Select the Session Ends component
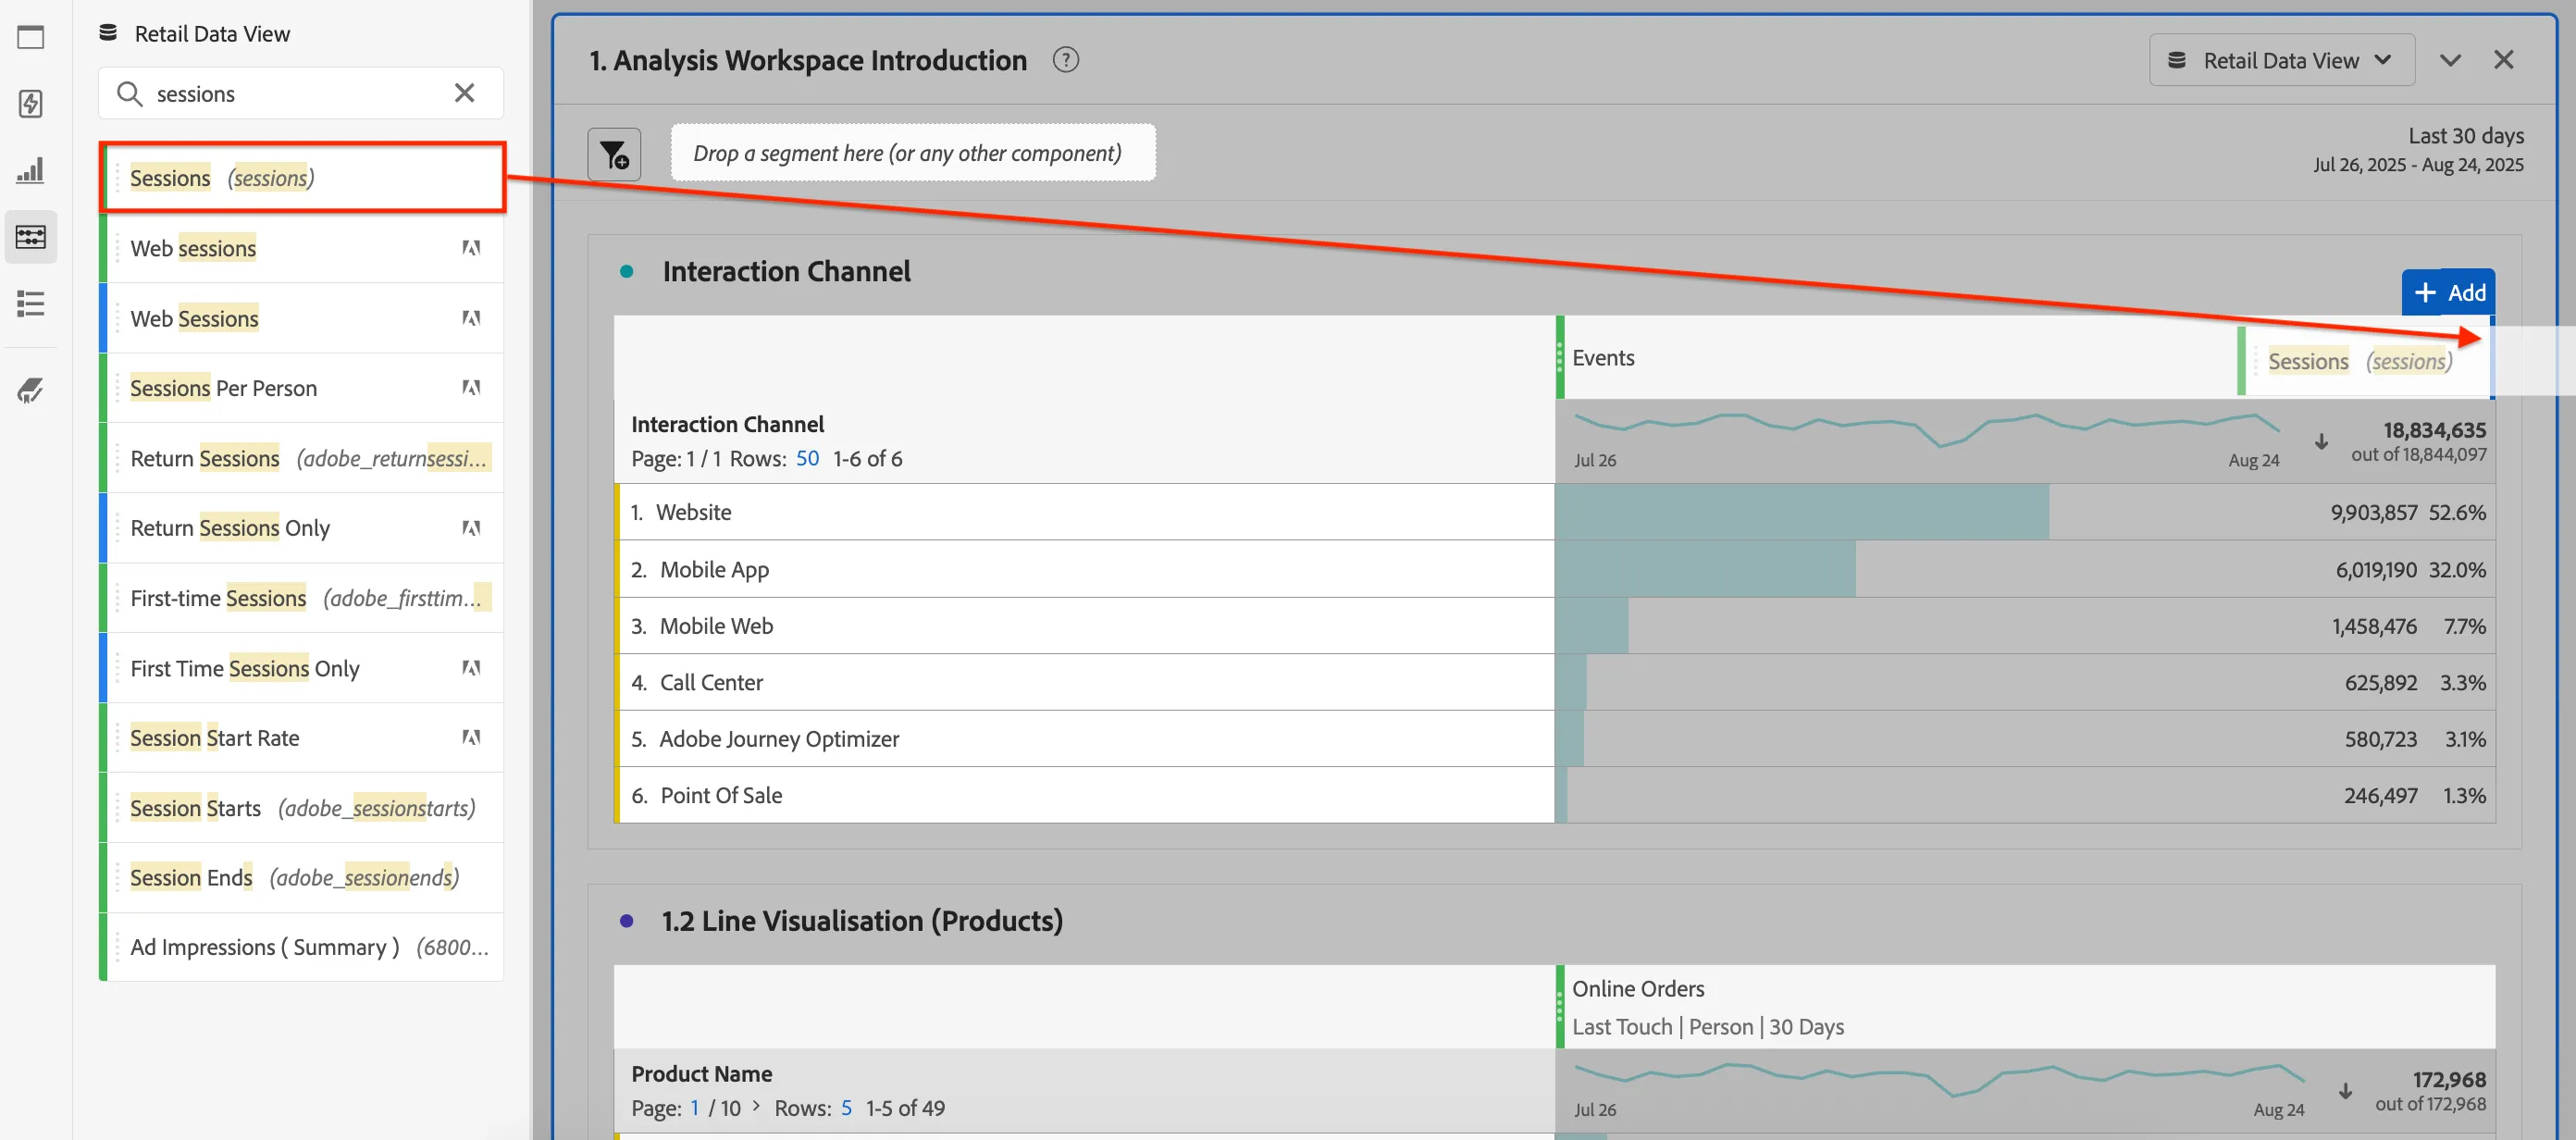2576x1140 pixels. pos(301,878)
